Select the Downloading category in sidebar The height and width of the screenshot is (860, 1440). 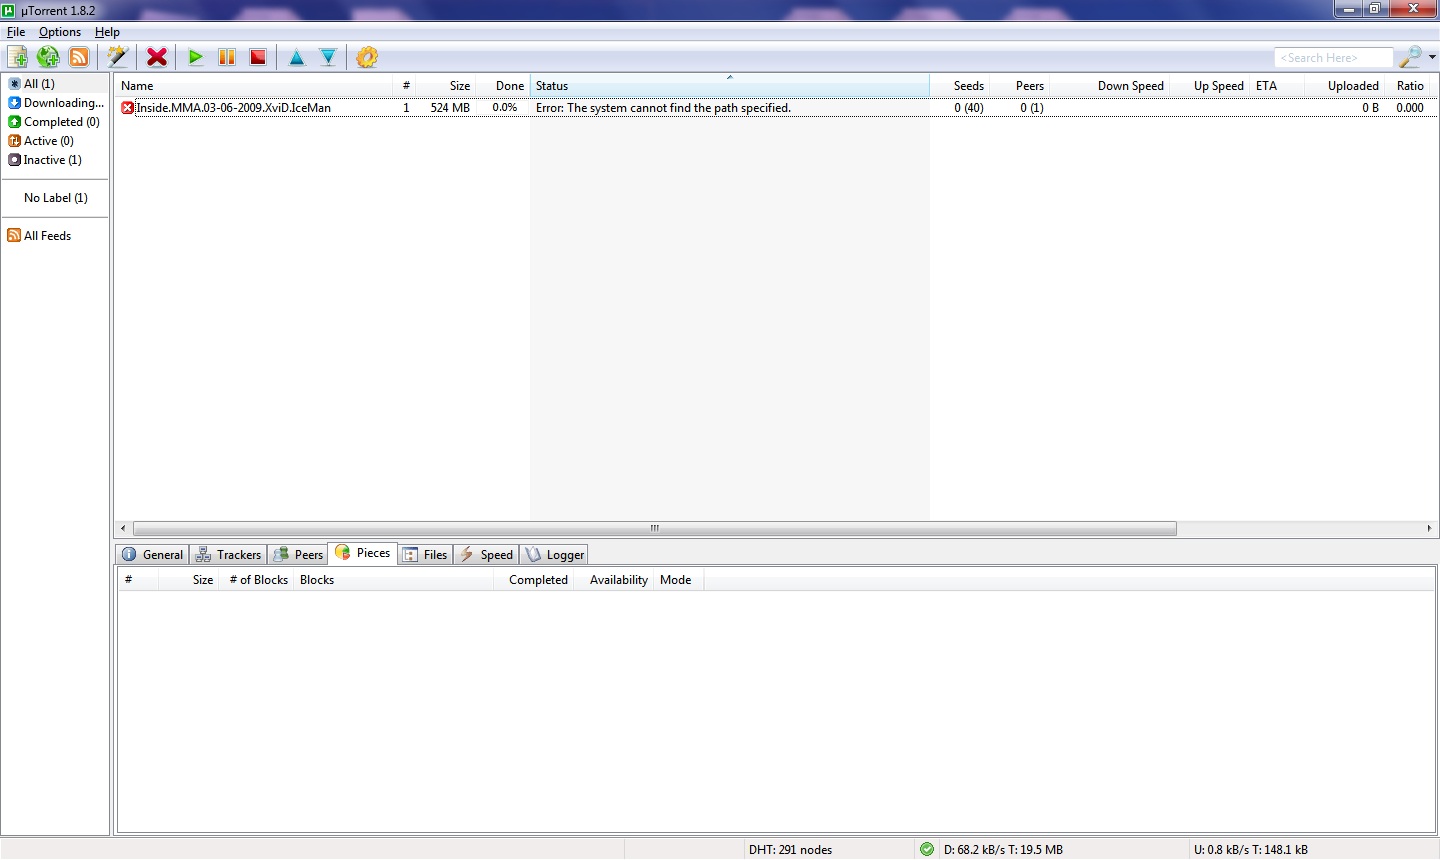tap(56, 103)
